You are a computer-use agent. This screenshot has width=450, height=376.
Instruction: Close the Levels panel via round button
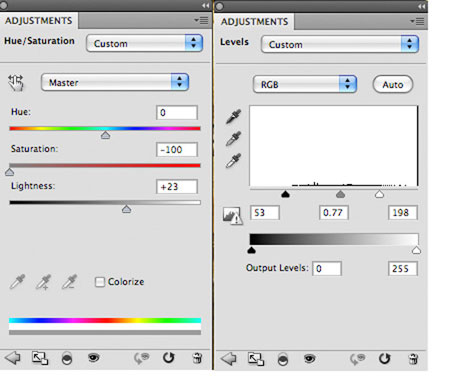220,6
